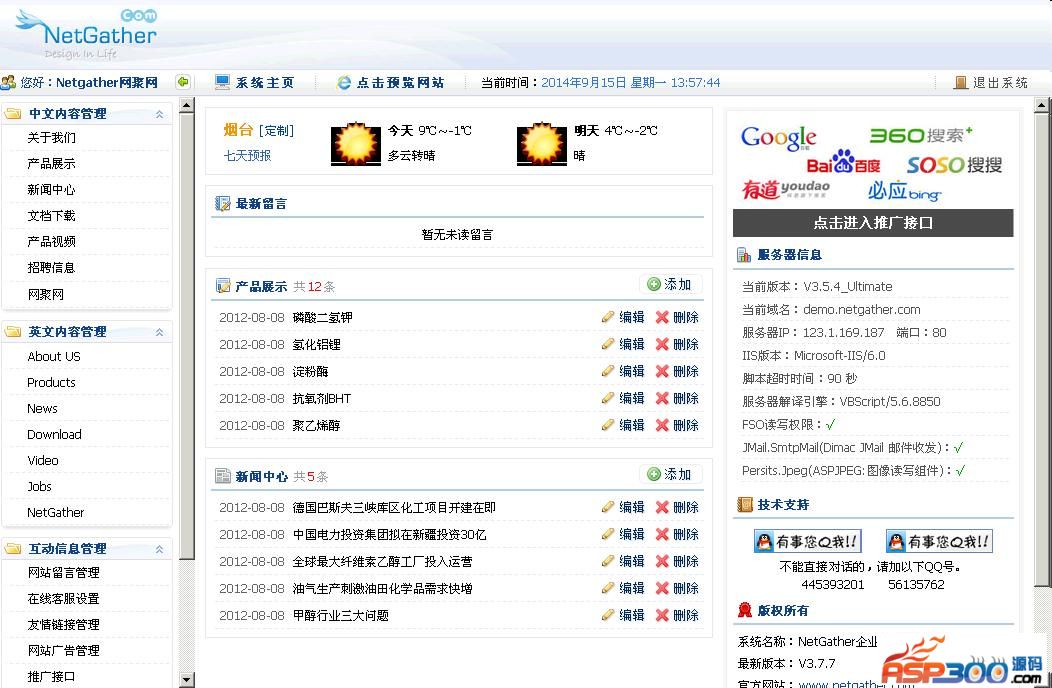This screenshot has height=688, width=1052.
Task: Open NetGather sidebar item
Action: tap(56, 513)
